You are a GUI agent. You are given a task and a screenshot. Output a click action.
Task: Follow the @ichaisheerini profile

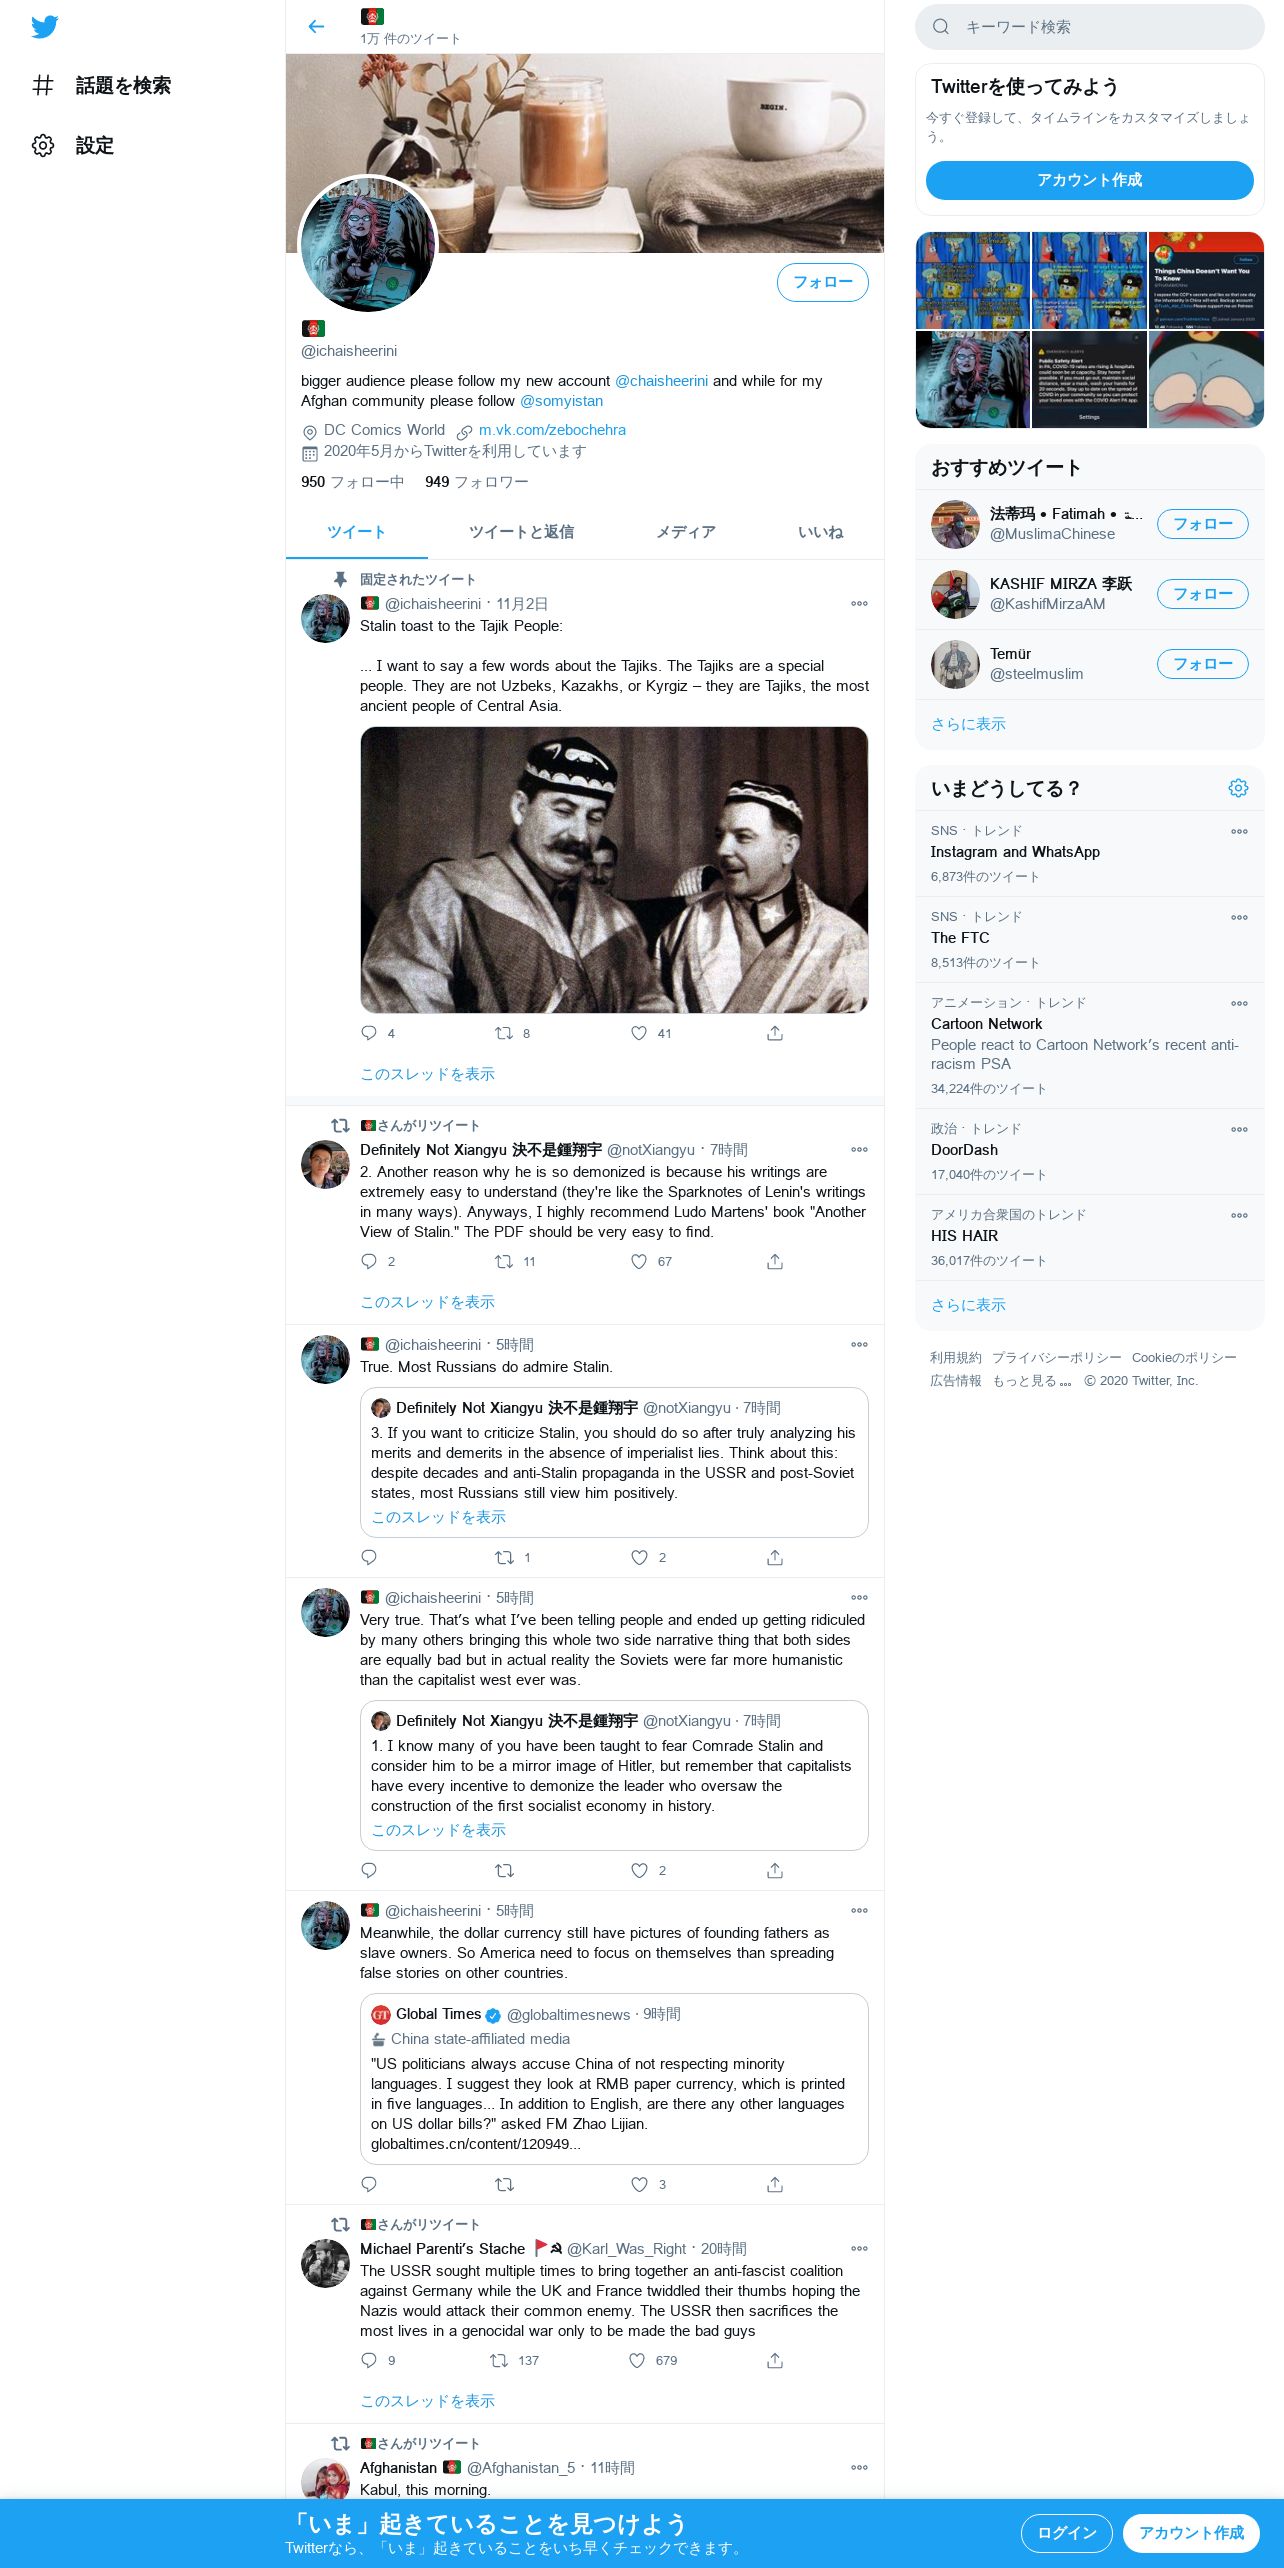(822, 283)
